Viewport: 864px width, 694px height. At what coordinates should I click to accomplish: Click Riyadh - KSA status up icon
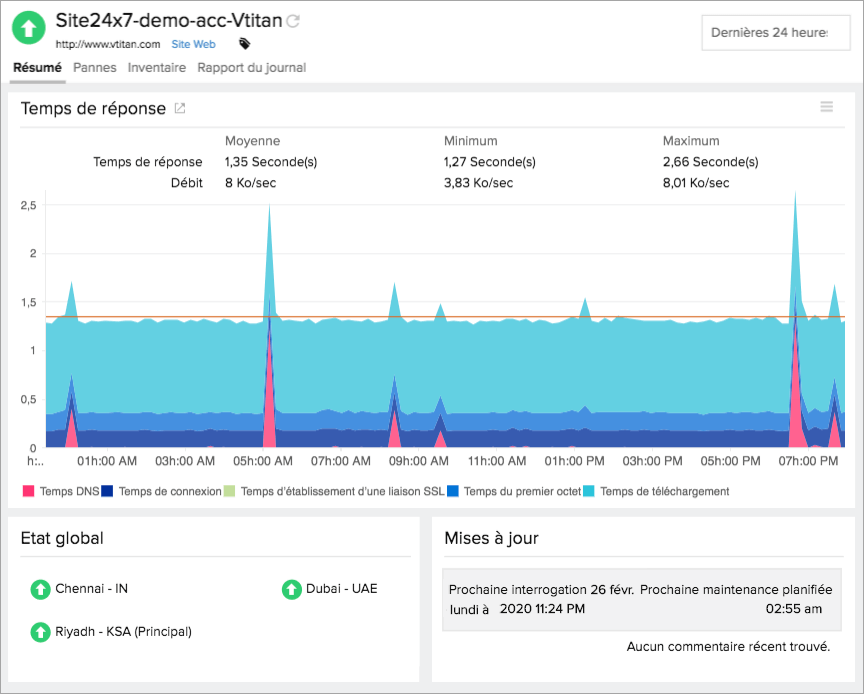point(40,632)
